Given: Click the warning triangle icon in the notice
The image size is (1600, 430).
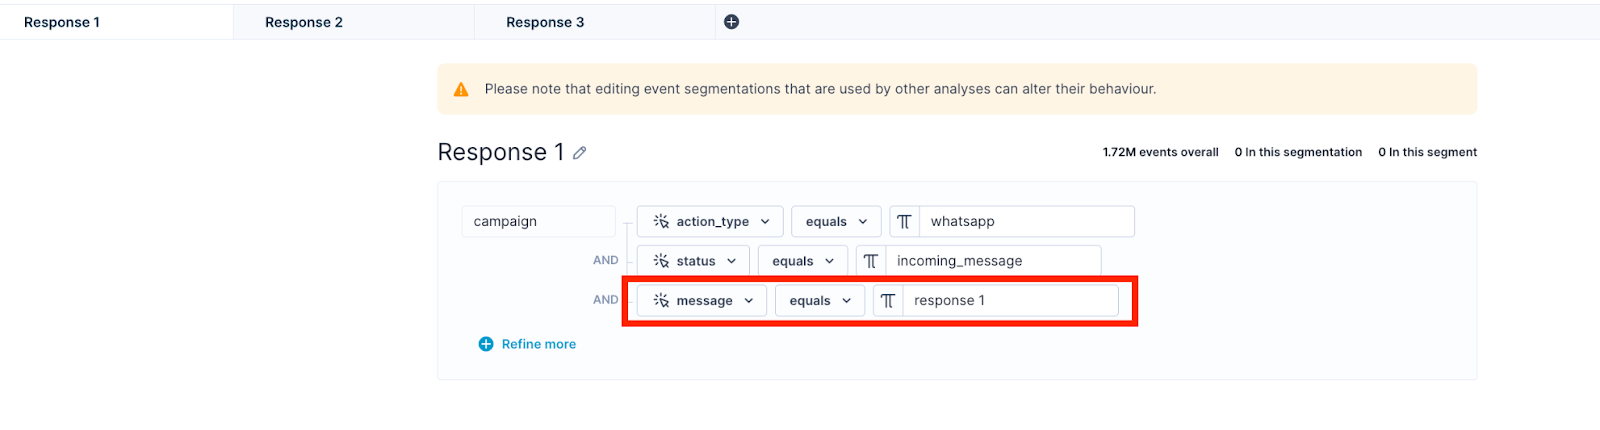Looking at the screenshot, I should [461, 90].
